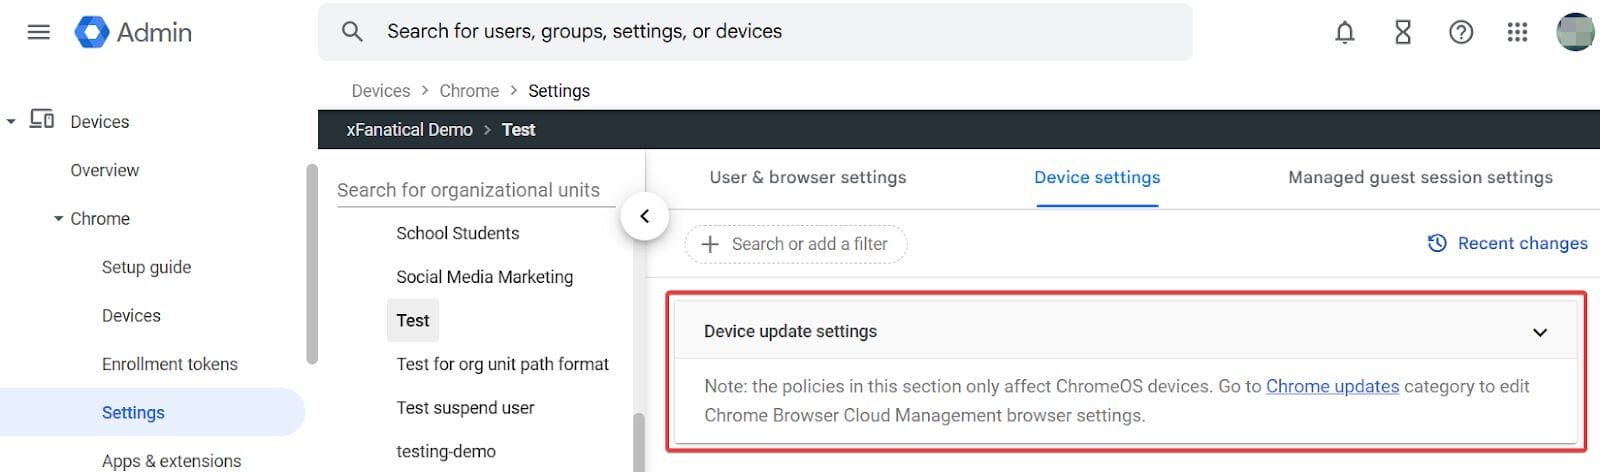Follow the Chrome updates link
Image resolution: width=1600 pixels, height=472 pixels.
click(x=1332, y=386)
